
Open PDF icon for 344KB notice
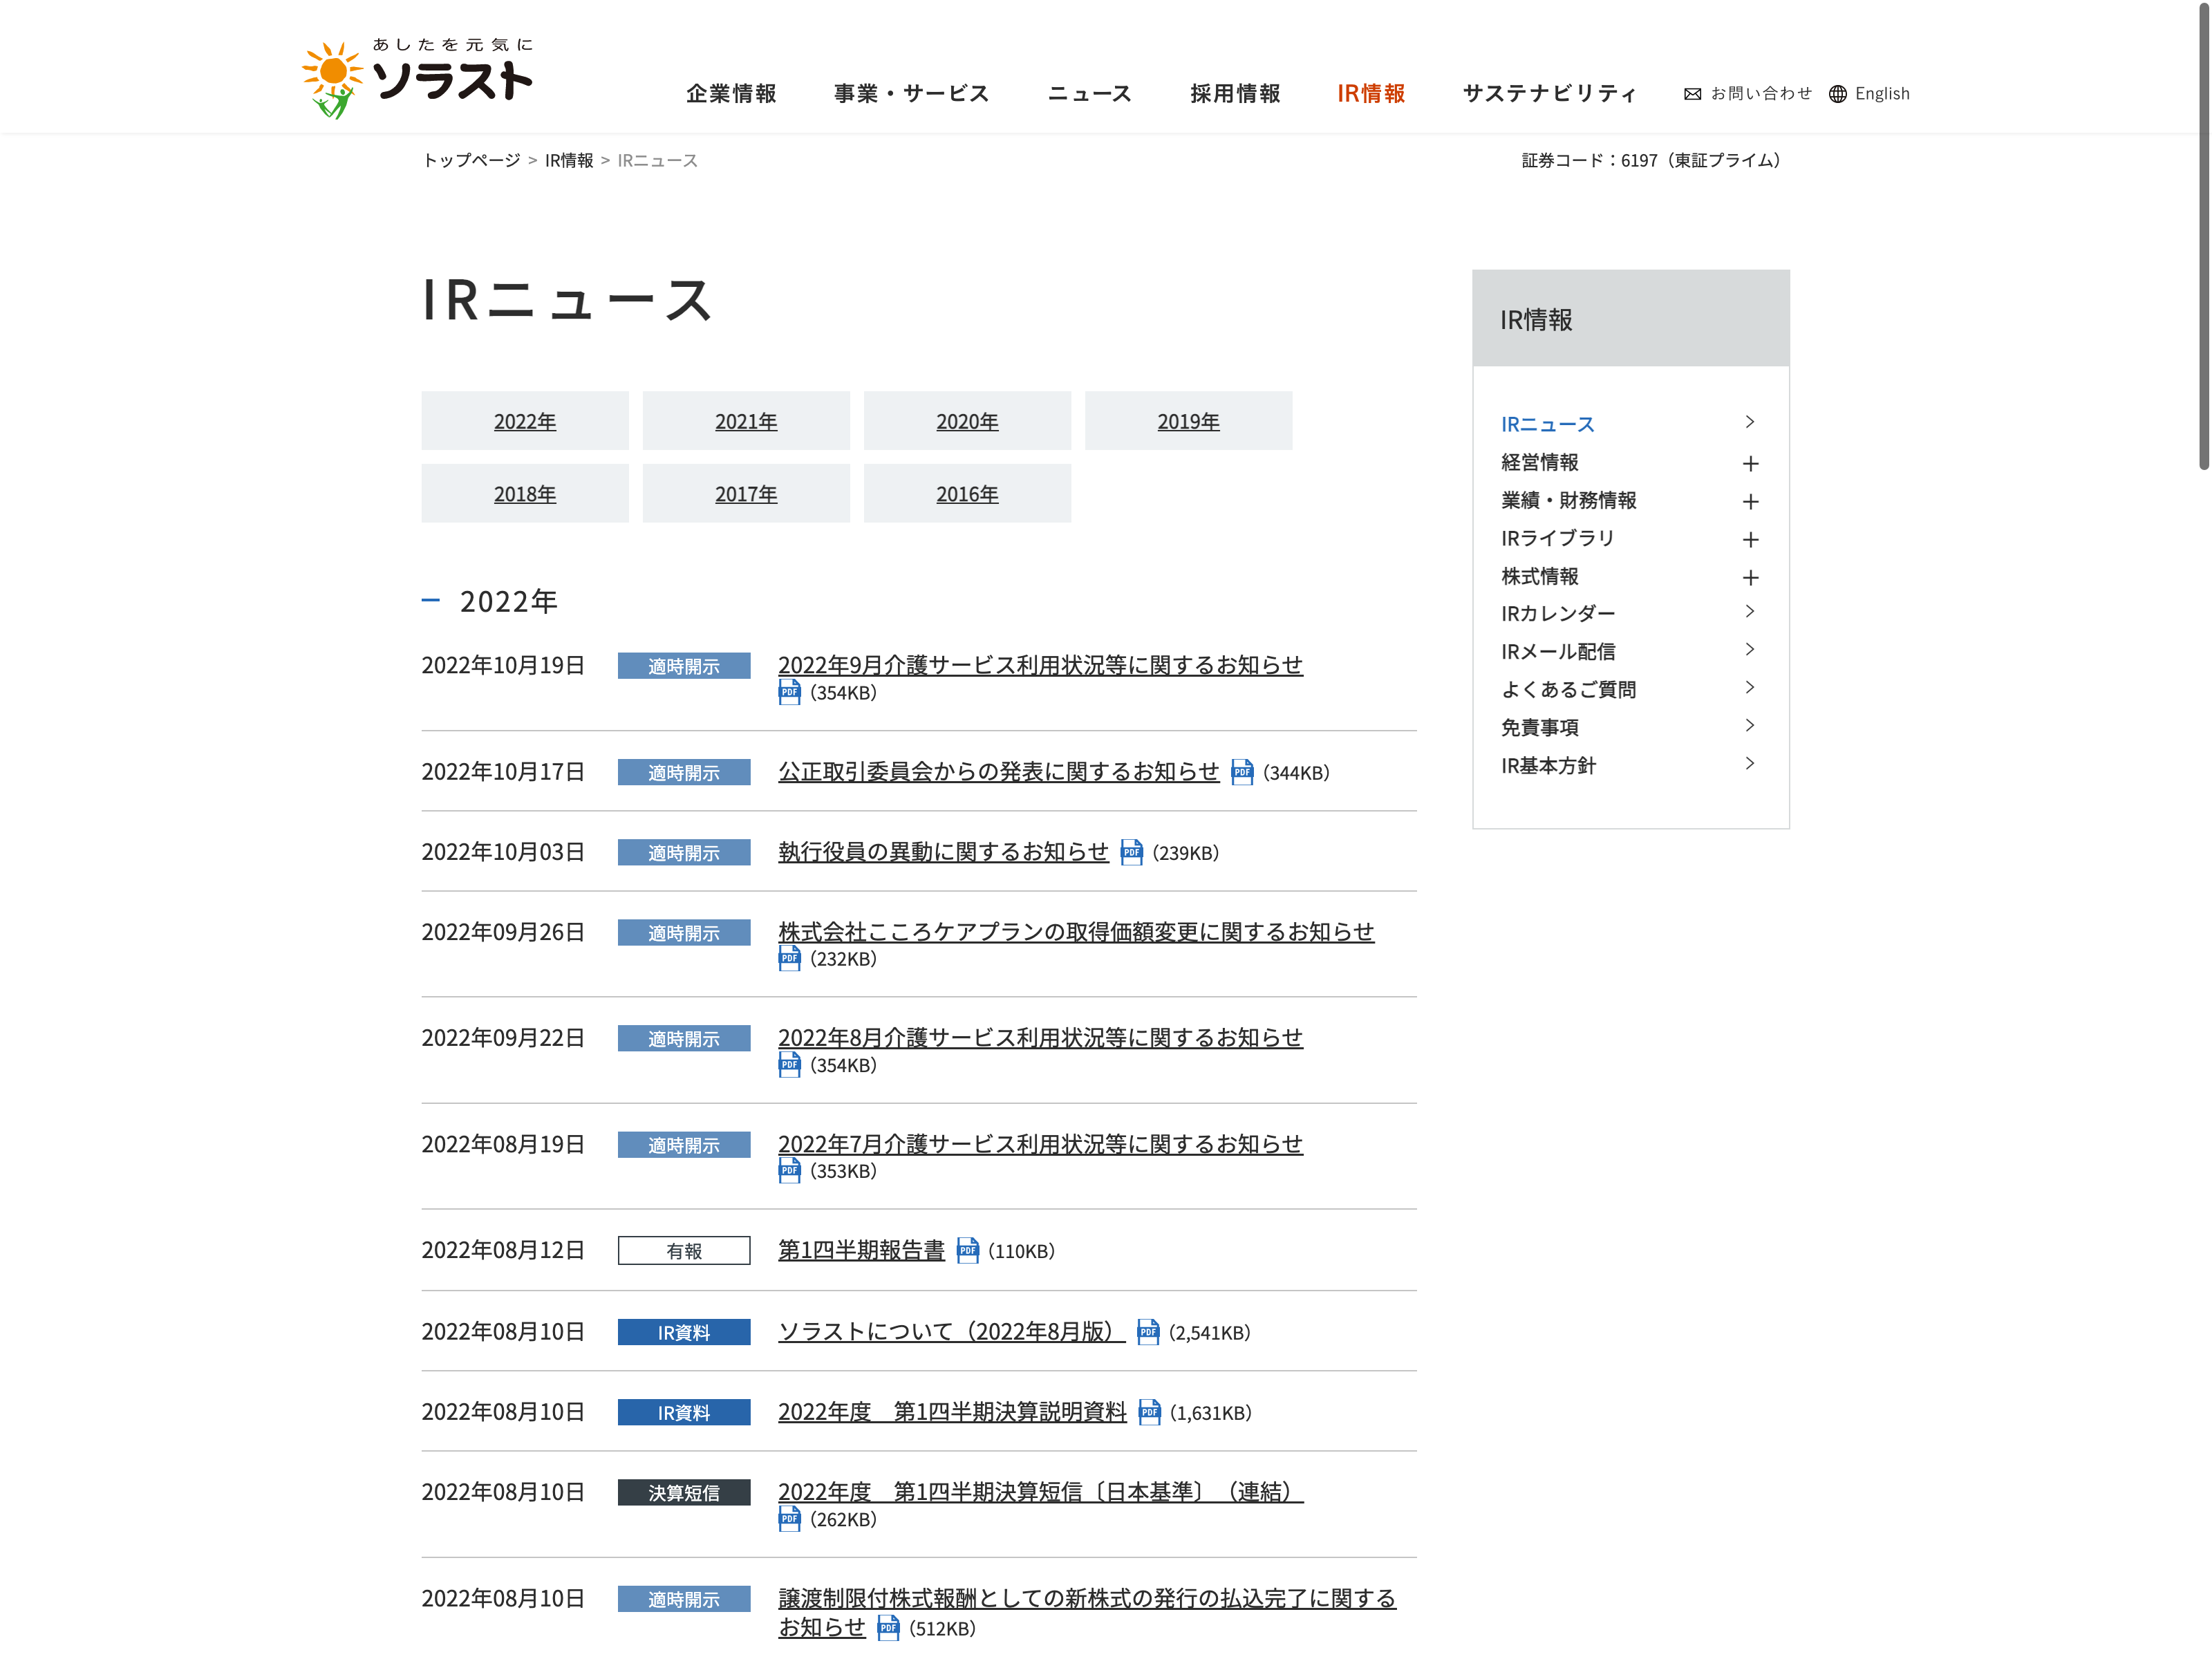tap(1242, 772)
